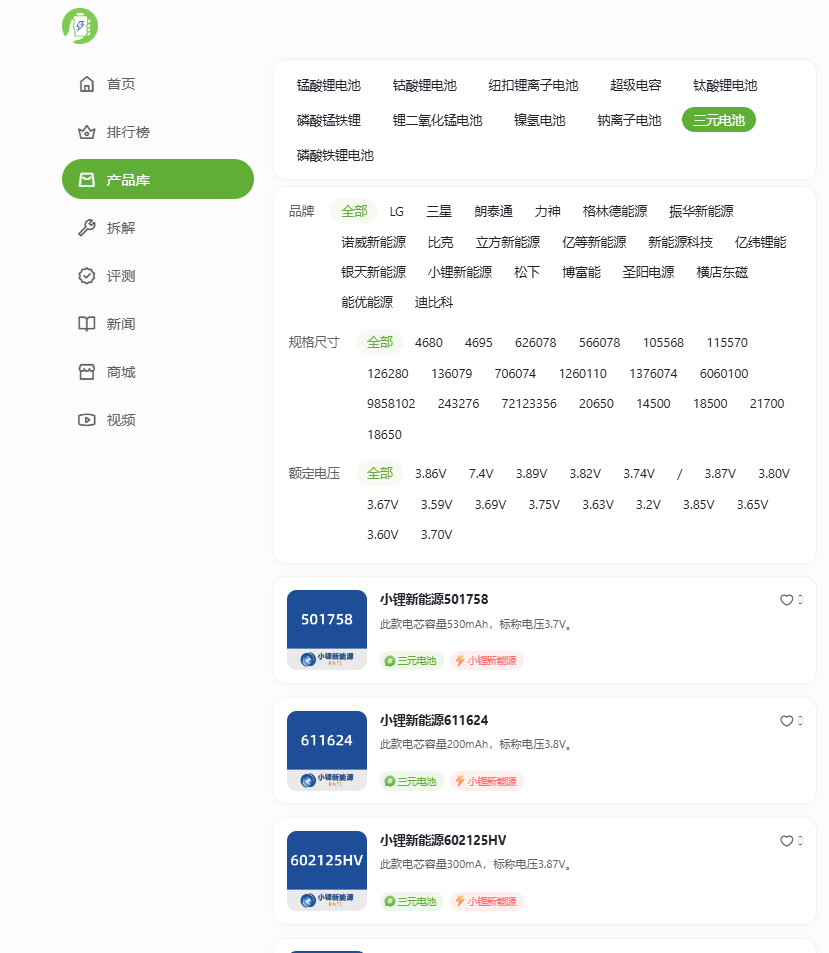Filter size by 1260110
The height and width of the screenshot is (953, 829).
(583, 374)
